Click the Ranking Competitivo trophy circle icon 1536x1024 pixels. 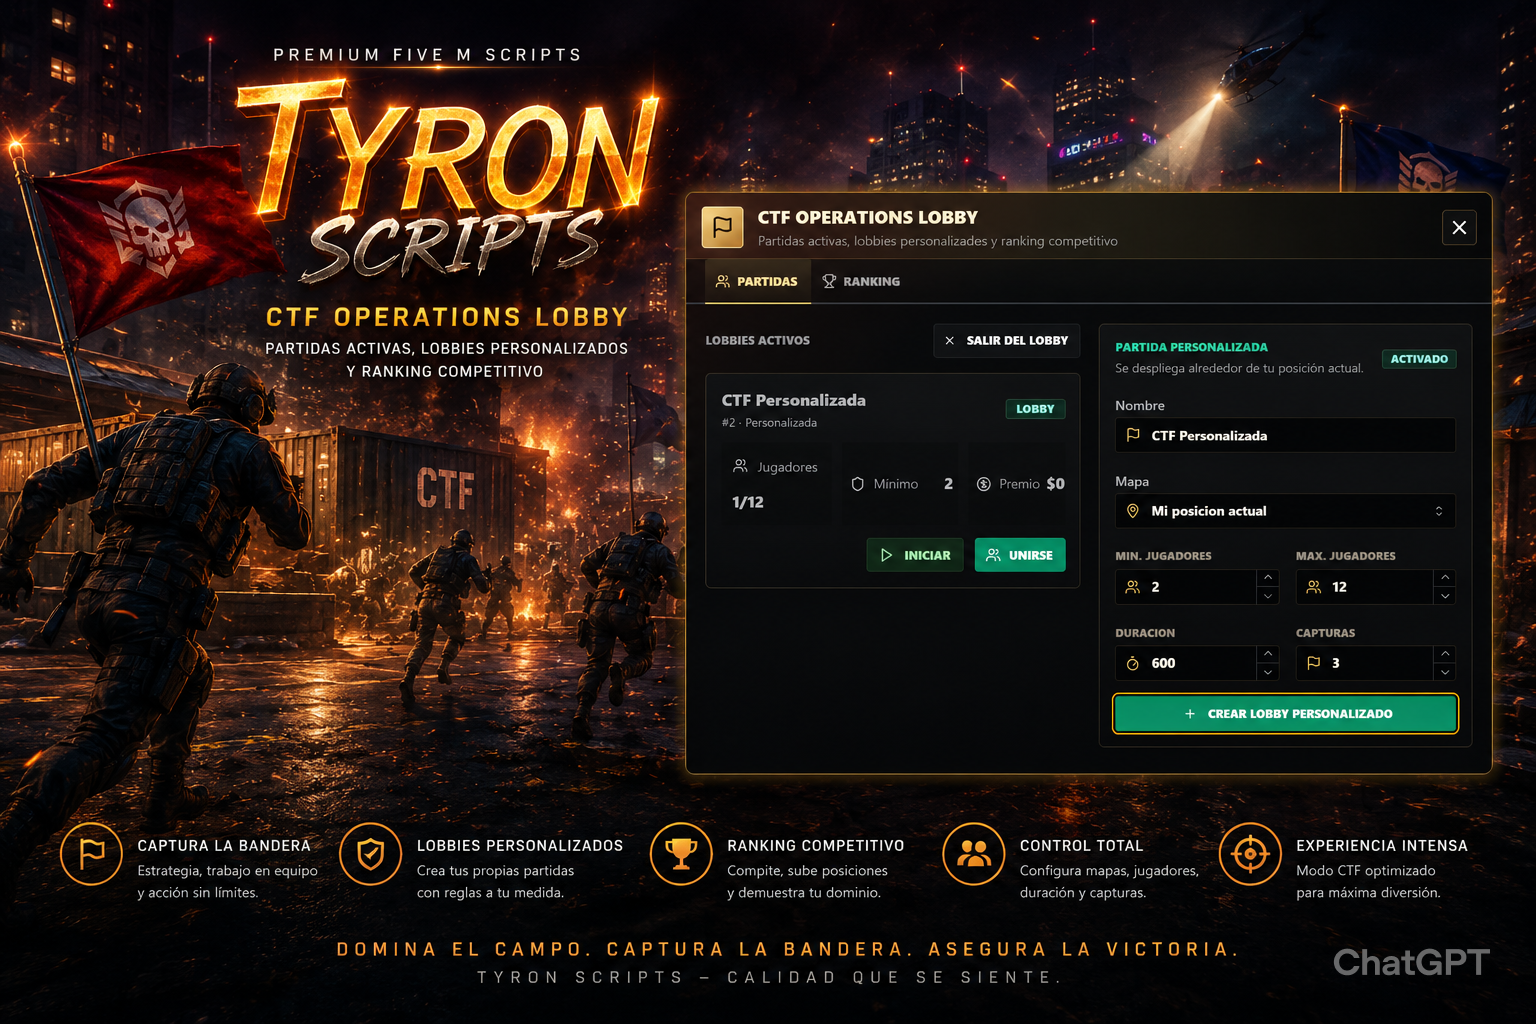681,854
